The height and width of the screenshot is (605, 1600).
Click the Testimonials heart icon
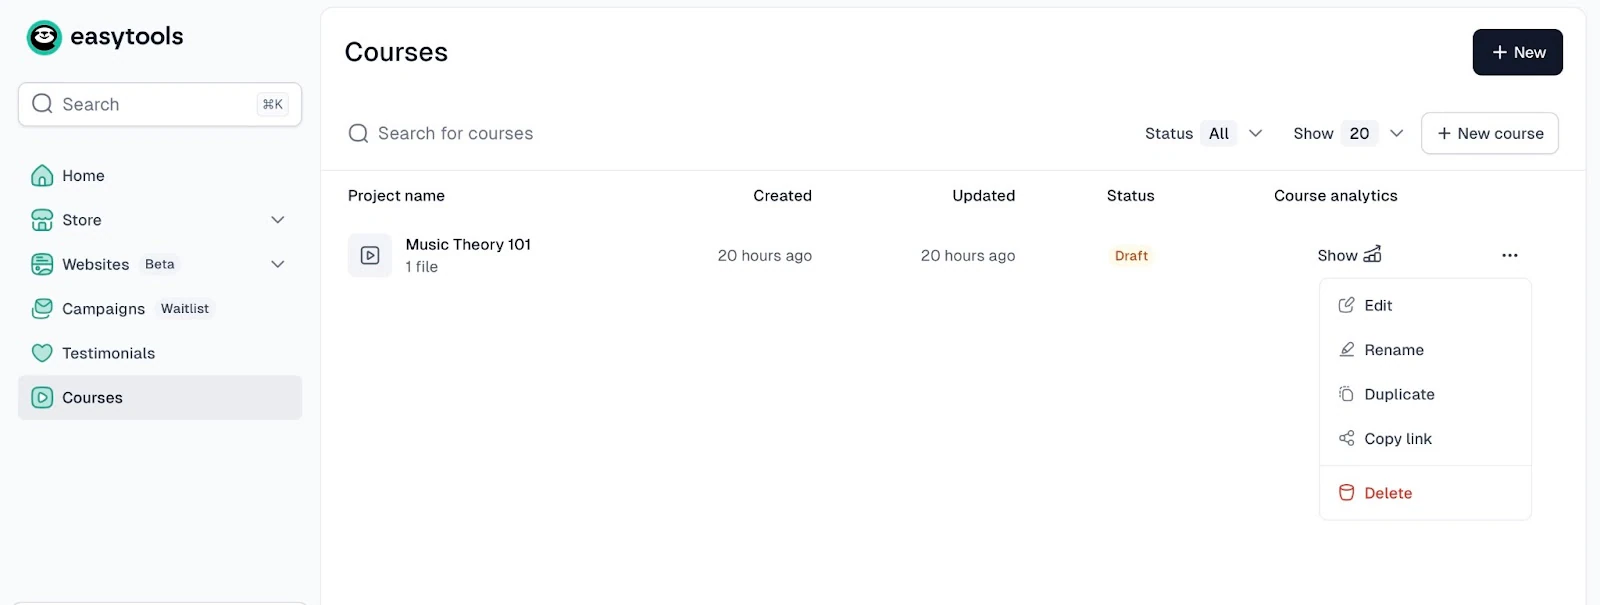point(42,353)
